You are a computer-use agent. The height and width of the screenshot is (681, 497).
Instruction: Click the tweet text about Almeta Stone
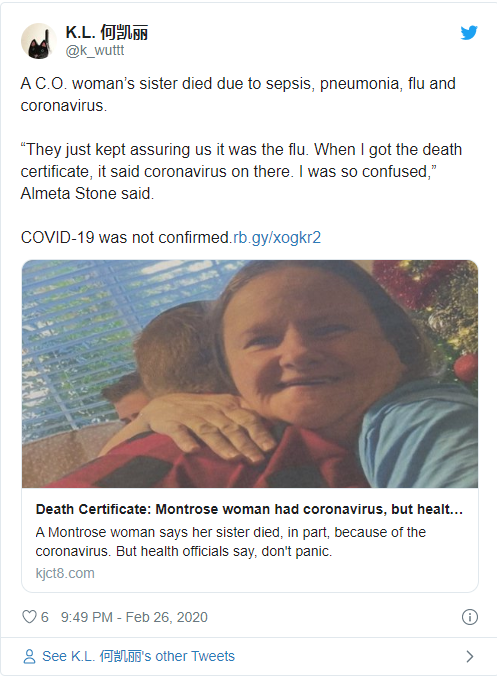pyautogui.click(x=241, y=171)
